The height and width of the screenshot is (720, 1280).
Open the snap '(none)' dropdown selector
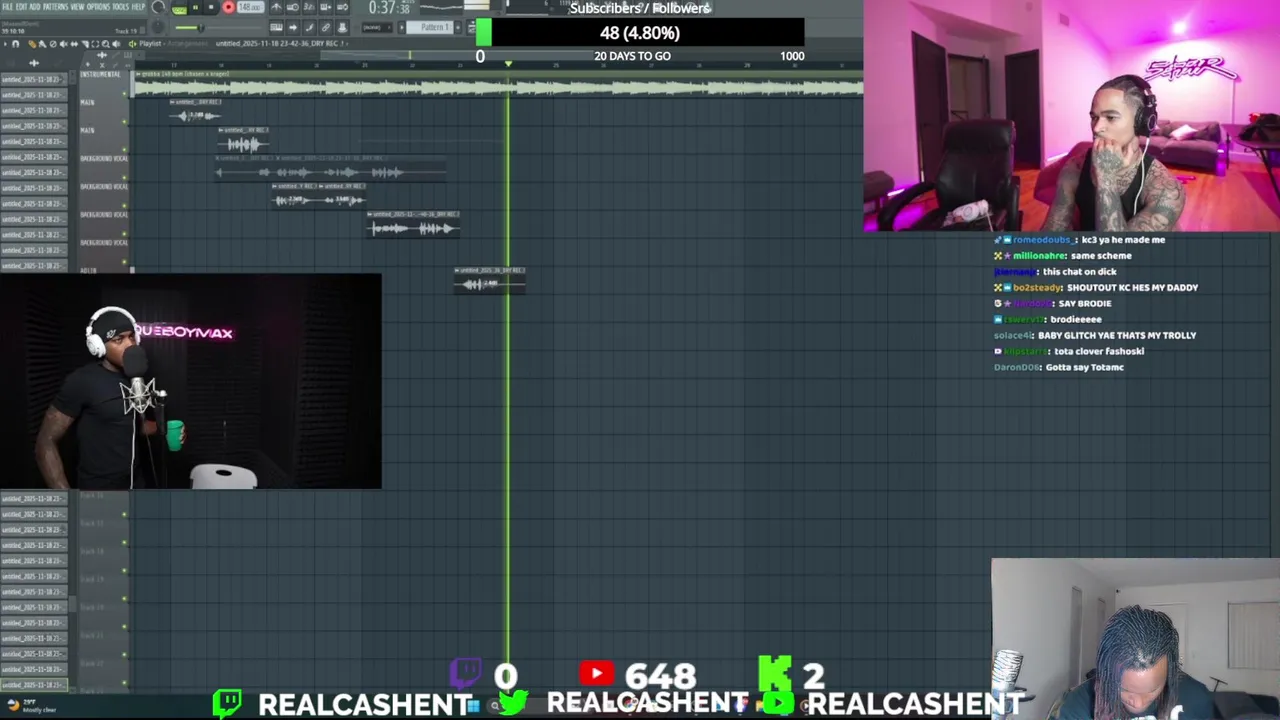[x=377, y=27]
